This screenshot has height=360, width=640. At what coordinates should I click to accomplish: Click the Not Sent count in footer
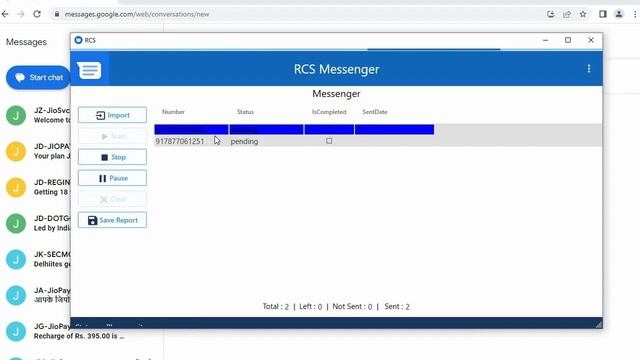pos(352,307)
